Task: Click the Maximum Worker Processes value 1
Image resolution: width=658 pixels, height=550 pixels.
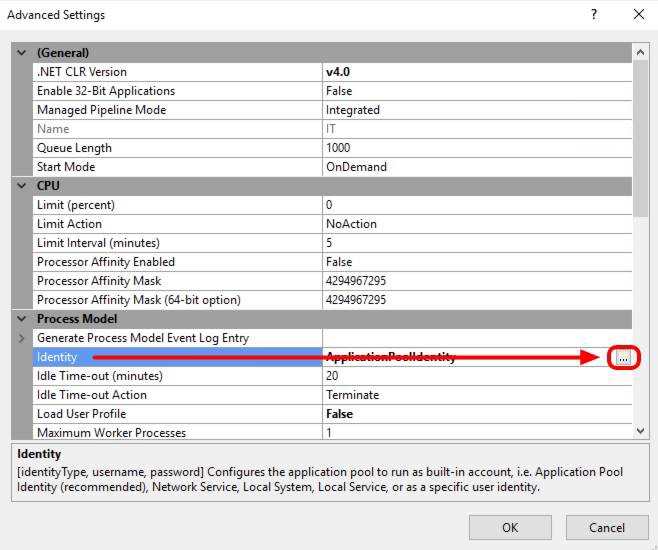Action: (x=477, y=432)
